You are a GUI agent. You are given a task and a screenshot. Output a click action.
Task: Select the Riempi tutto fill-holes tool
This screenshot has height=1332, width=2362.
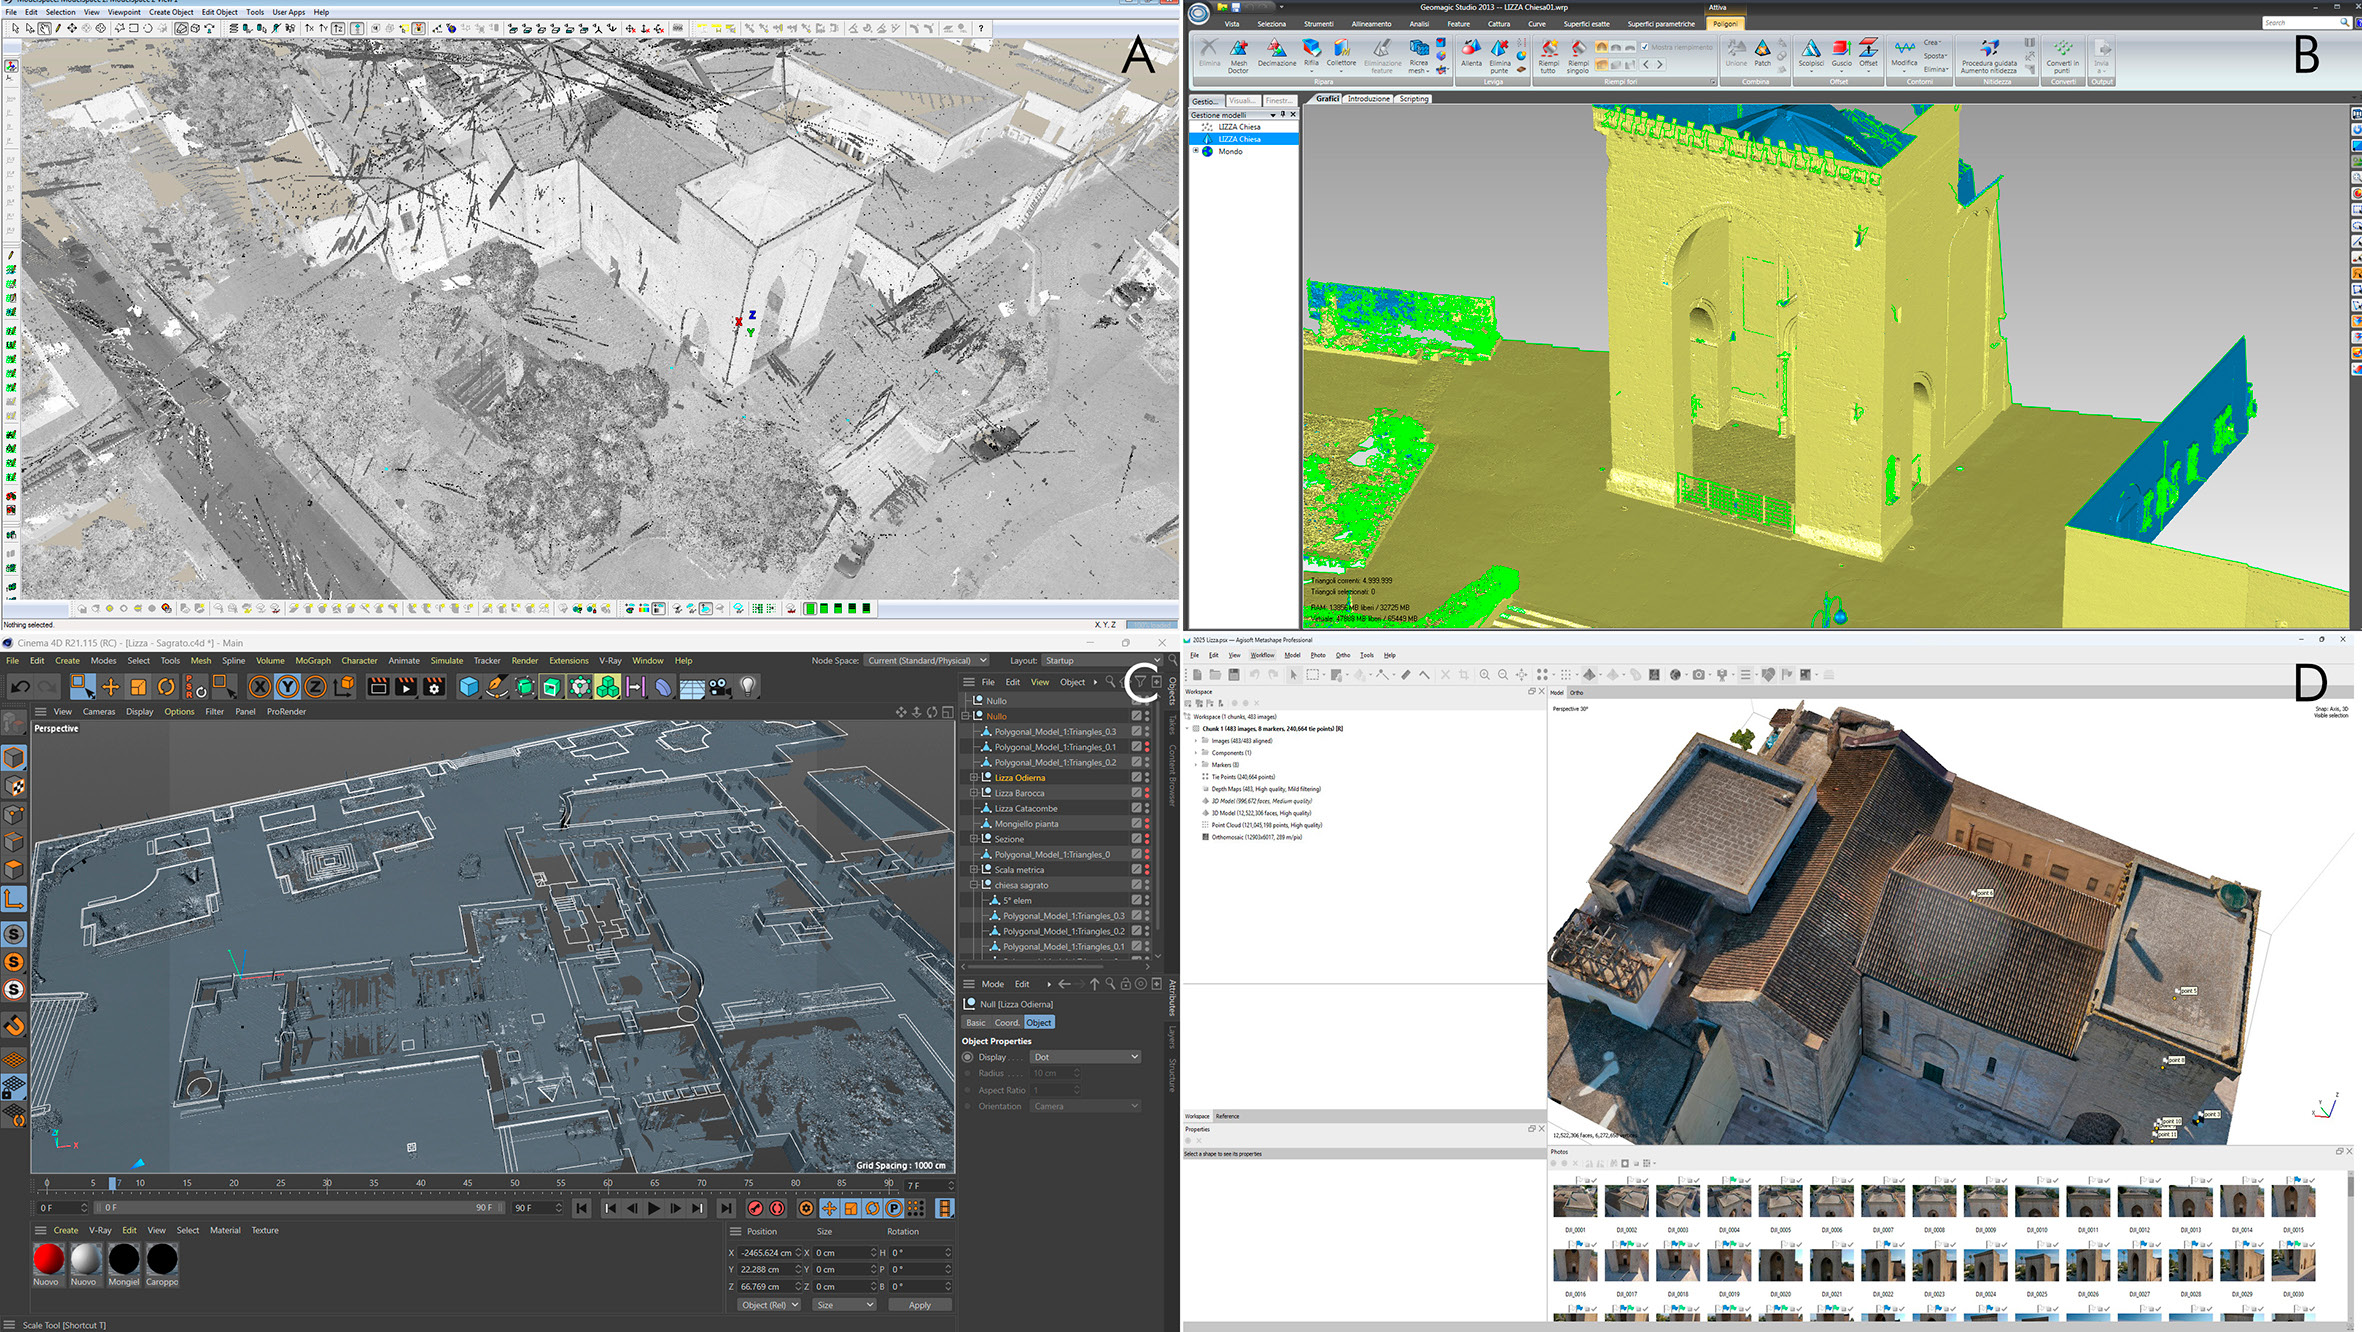point(1548,56)
